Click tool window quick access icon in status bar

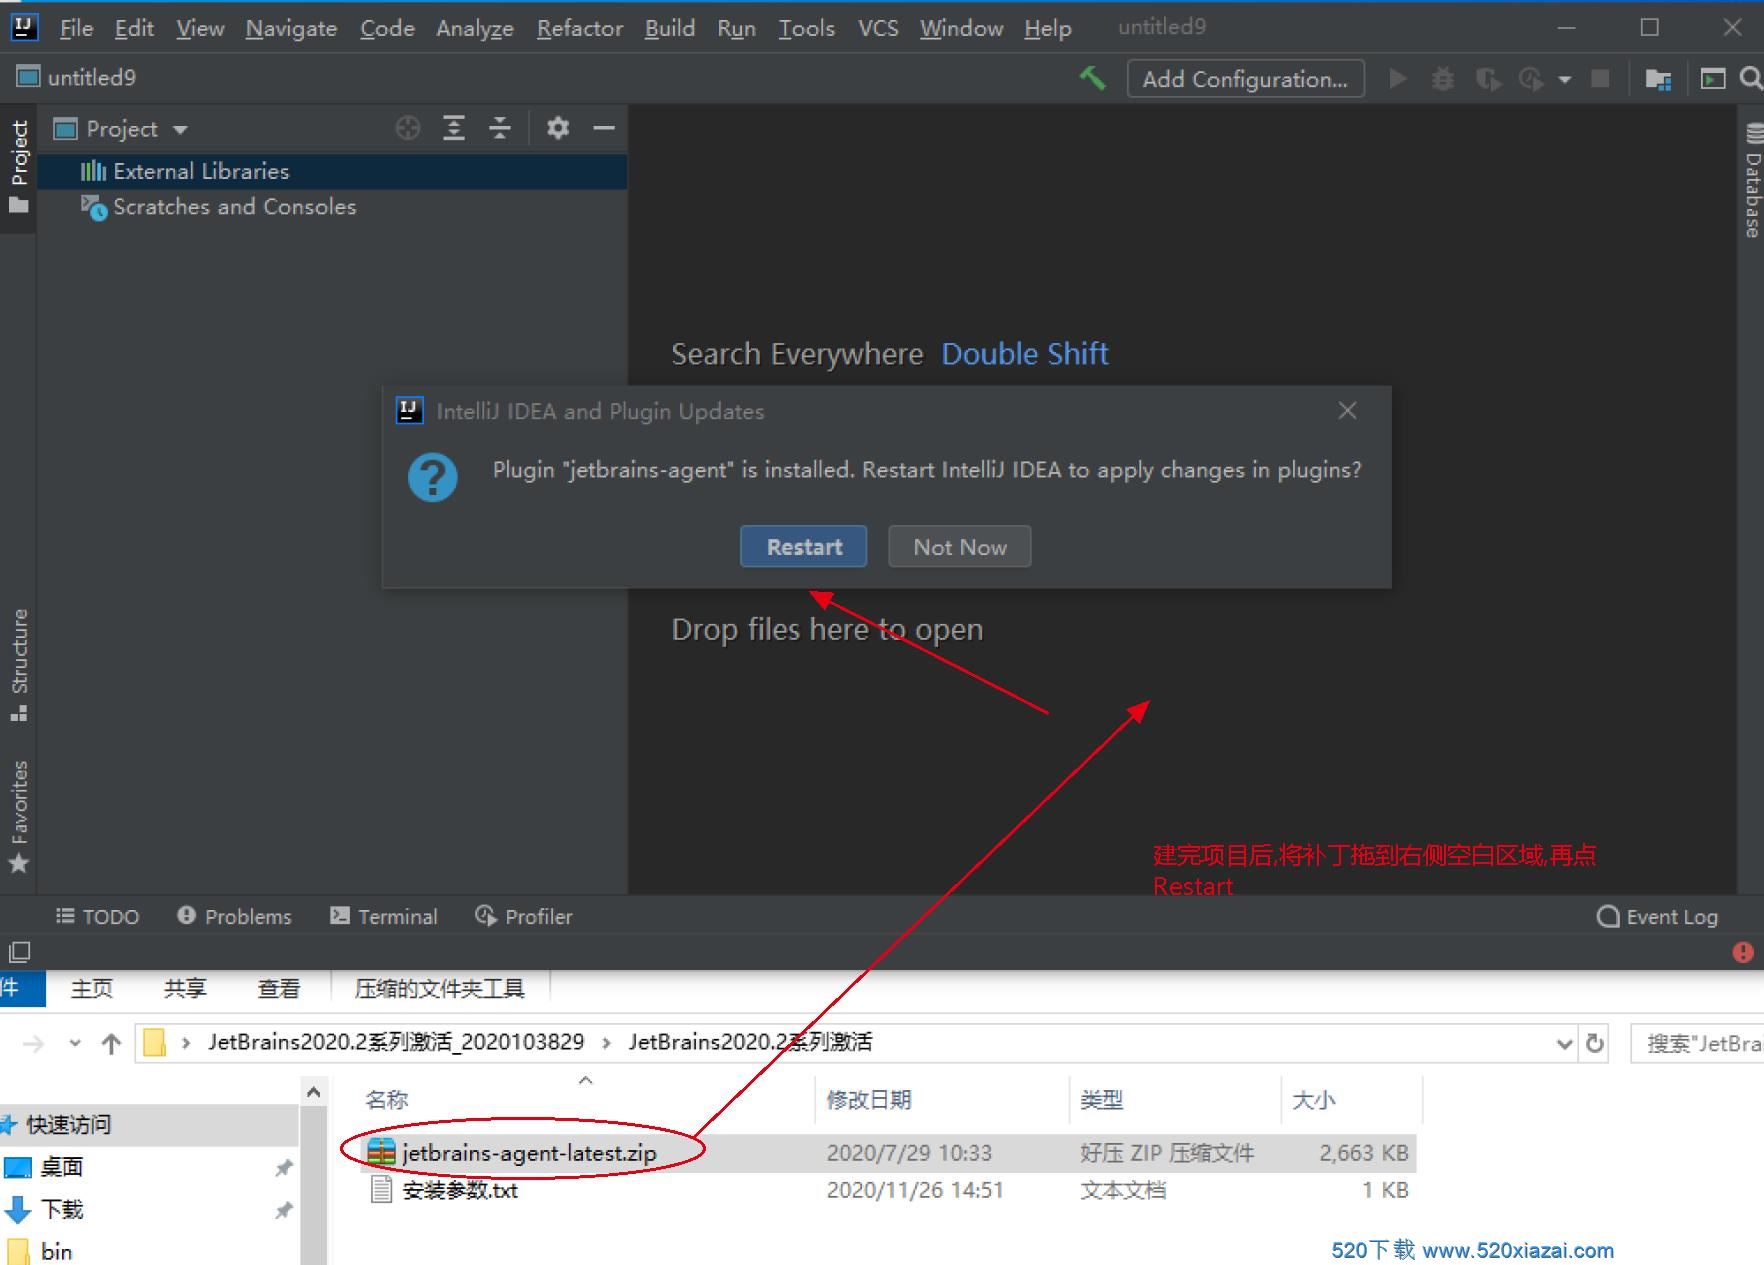[19, 952]
